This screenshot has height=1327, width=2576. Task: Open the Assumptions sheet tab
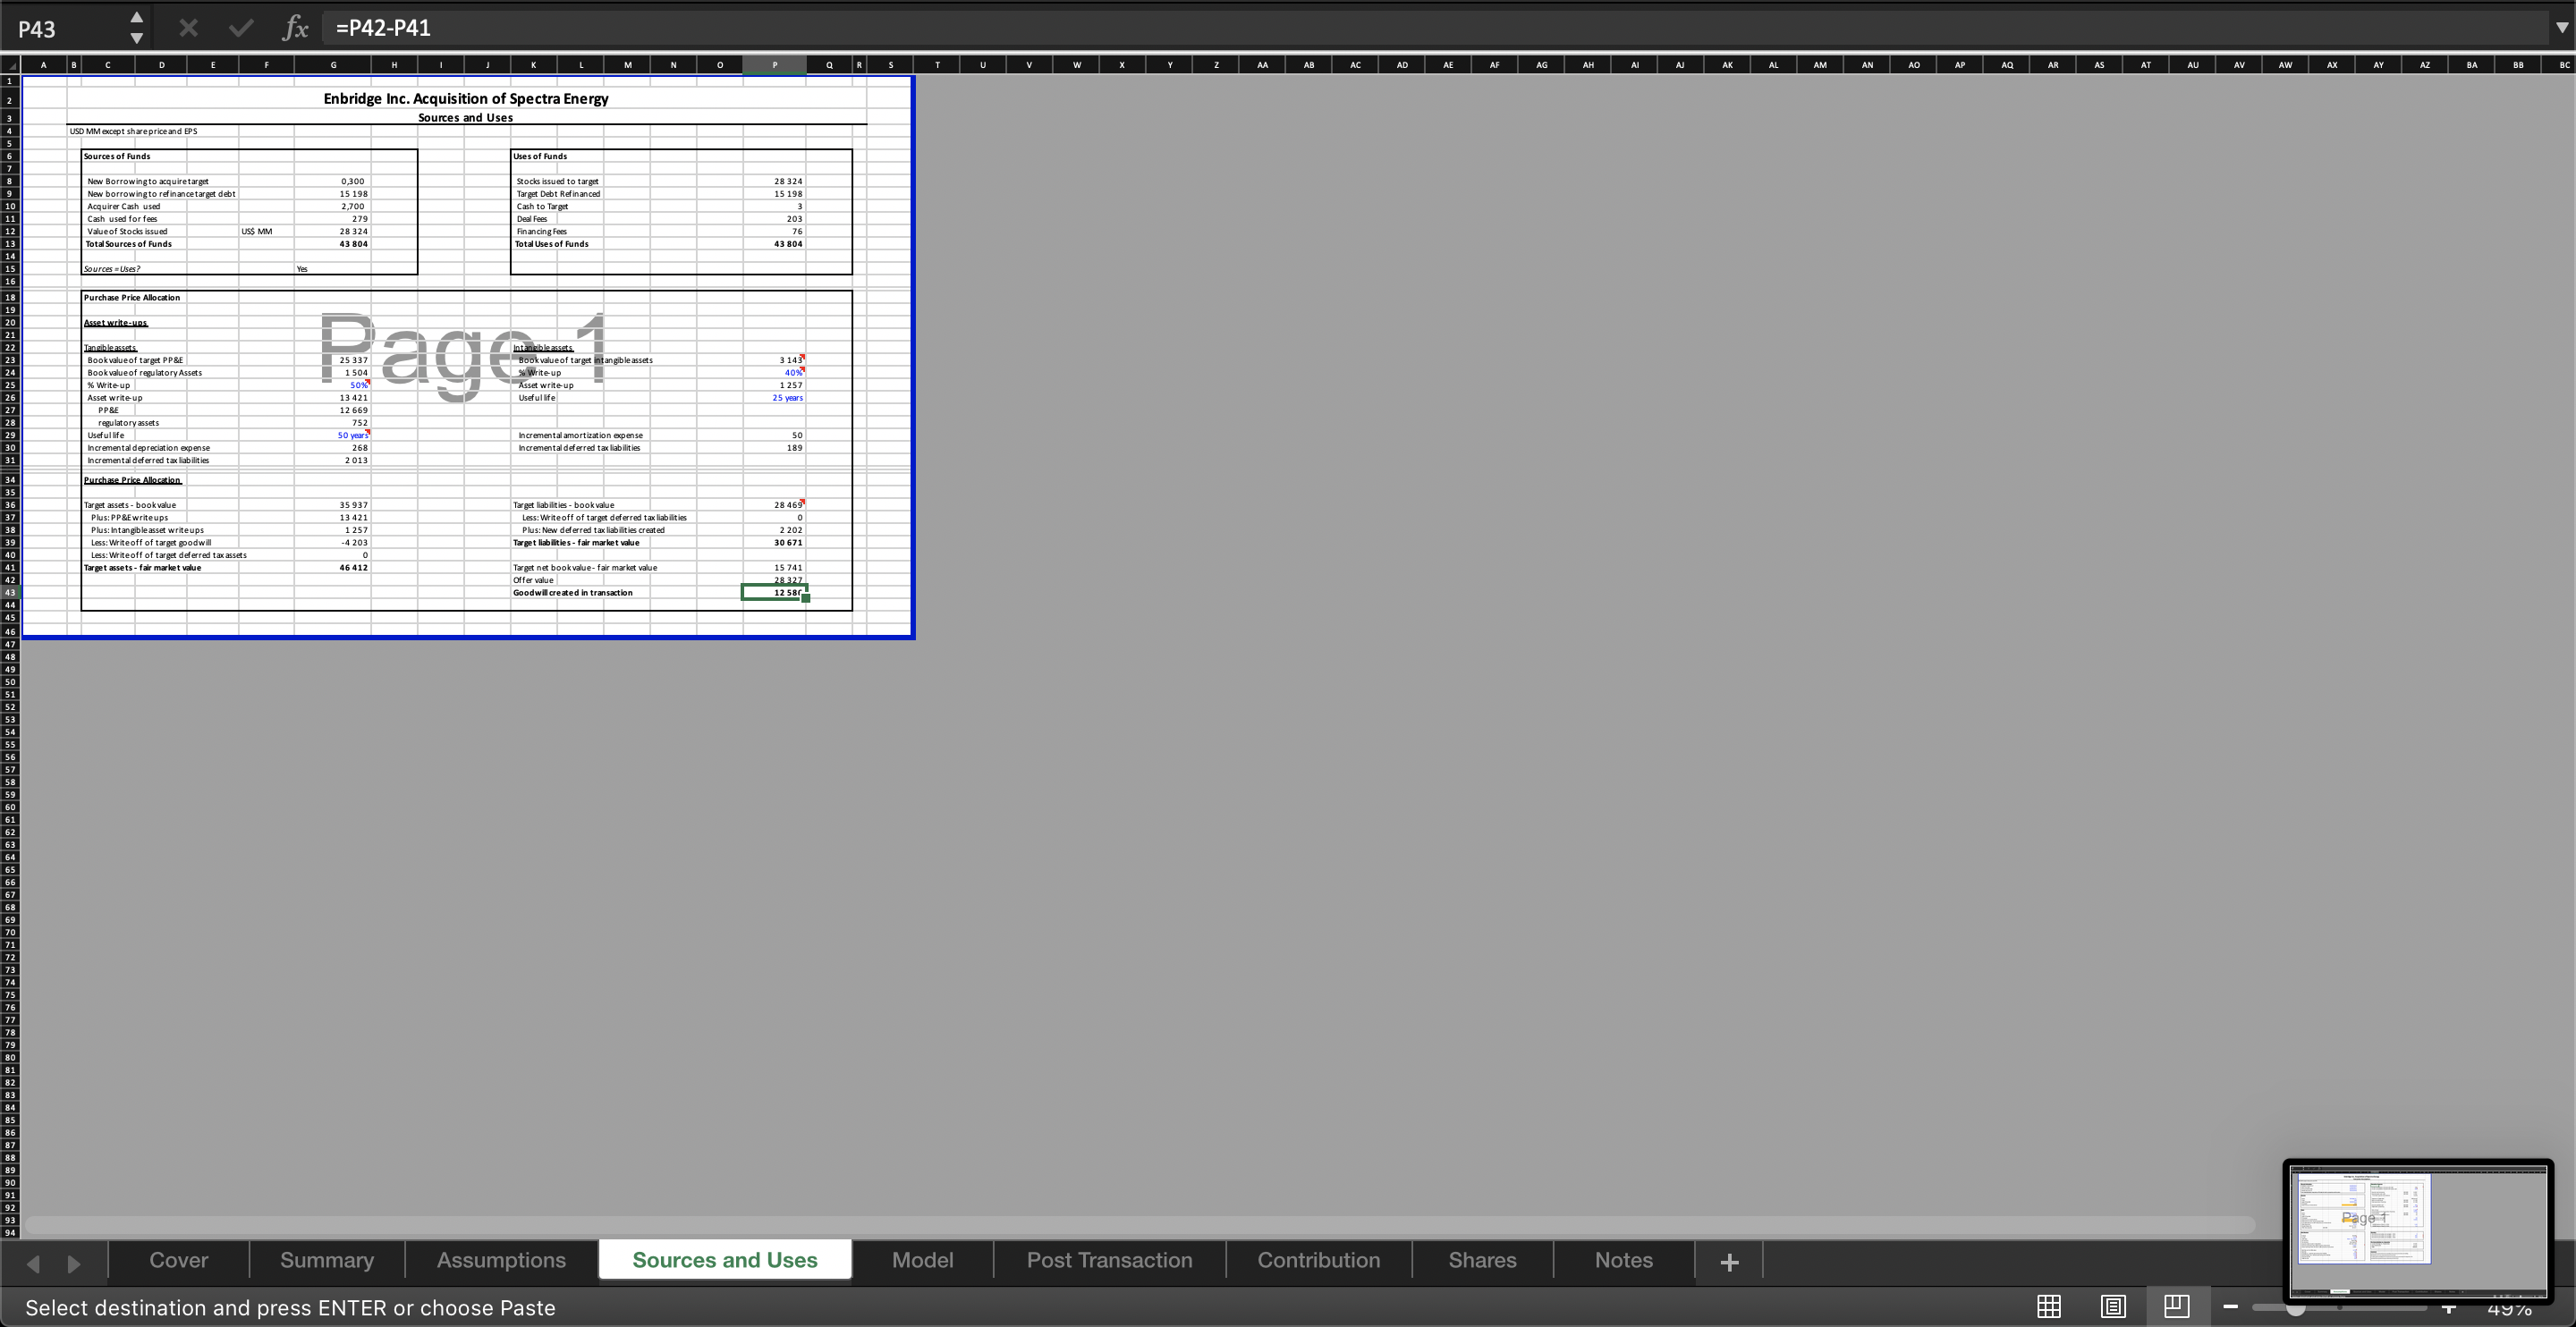(x=501, y=1260)
